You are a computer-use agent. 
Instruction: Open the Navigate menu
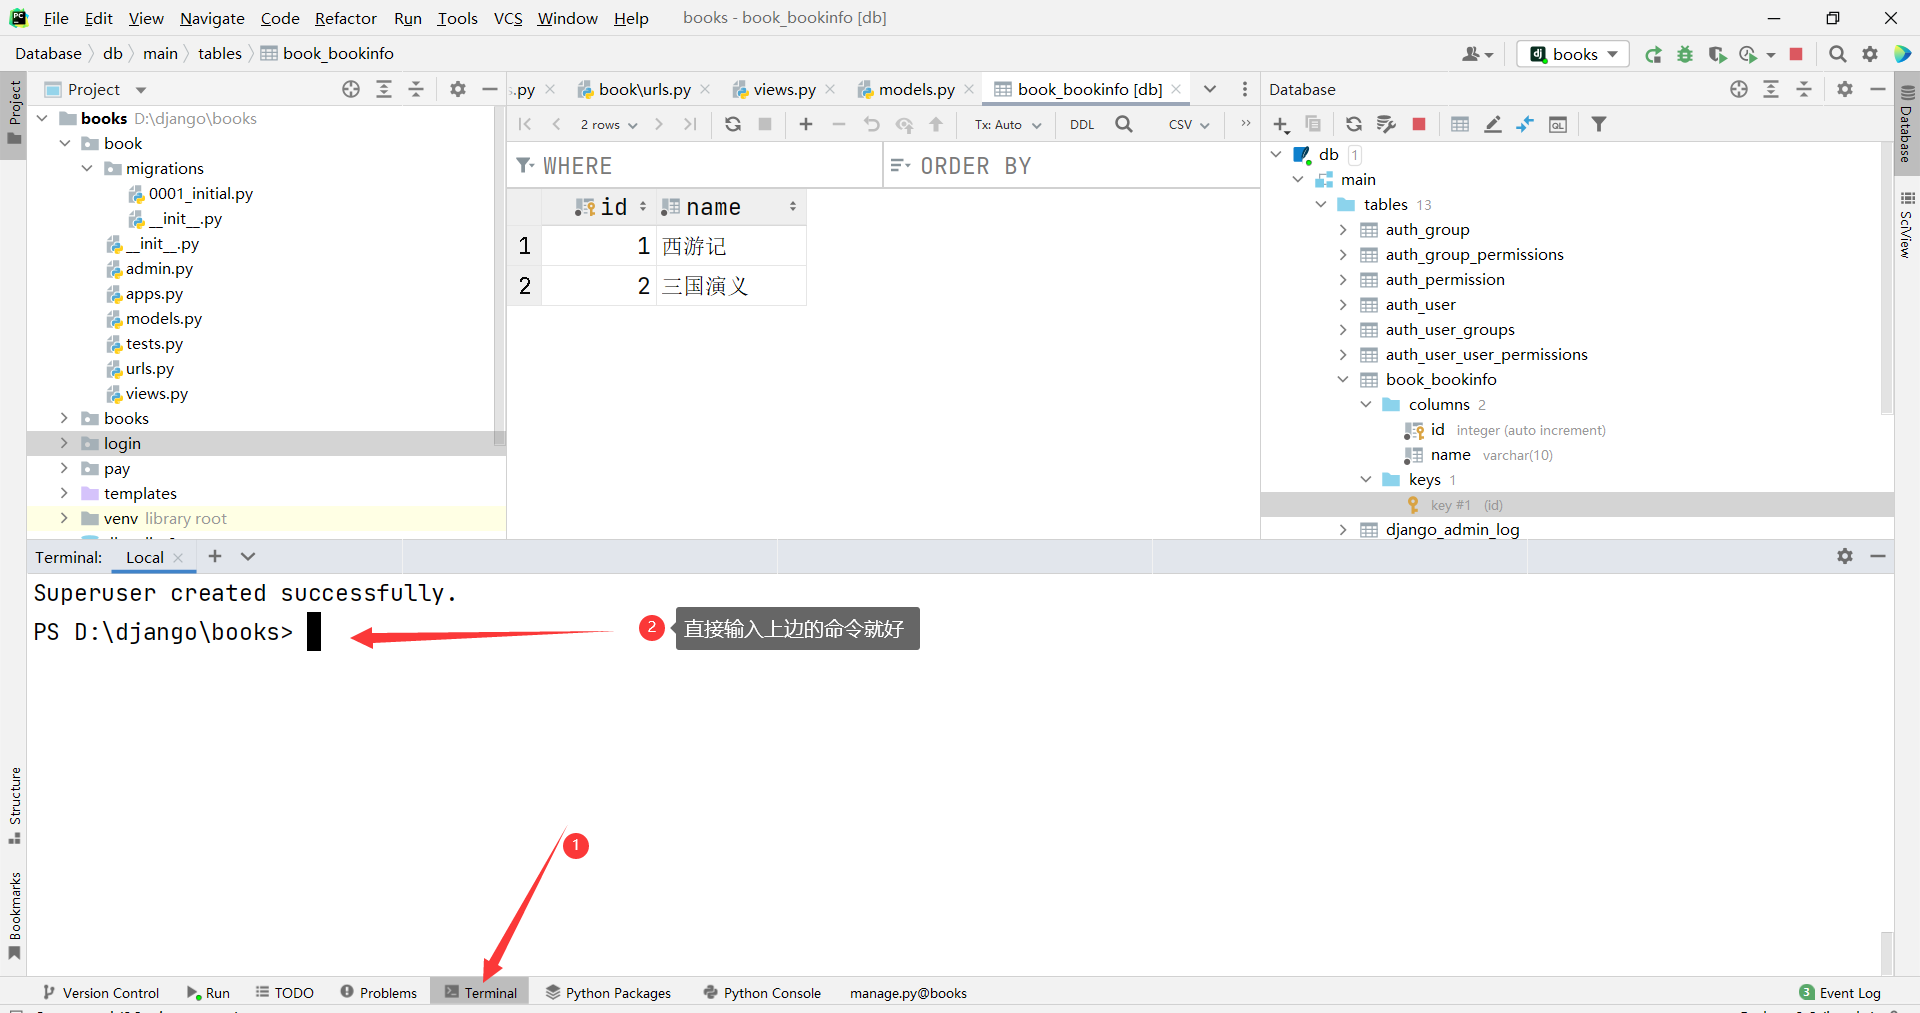click(212, 18)
